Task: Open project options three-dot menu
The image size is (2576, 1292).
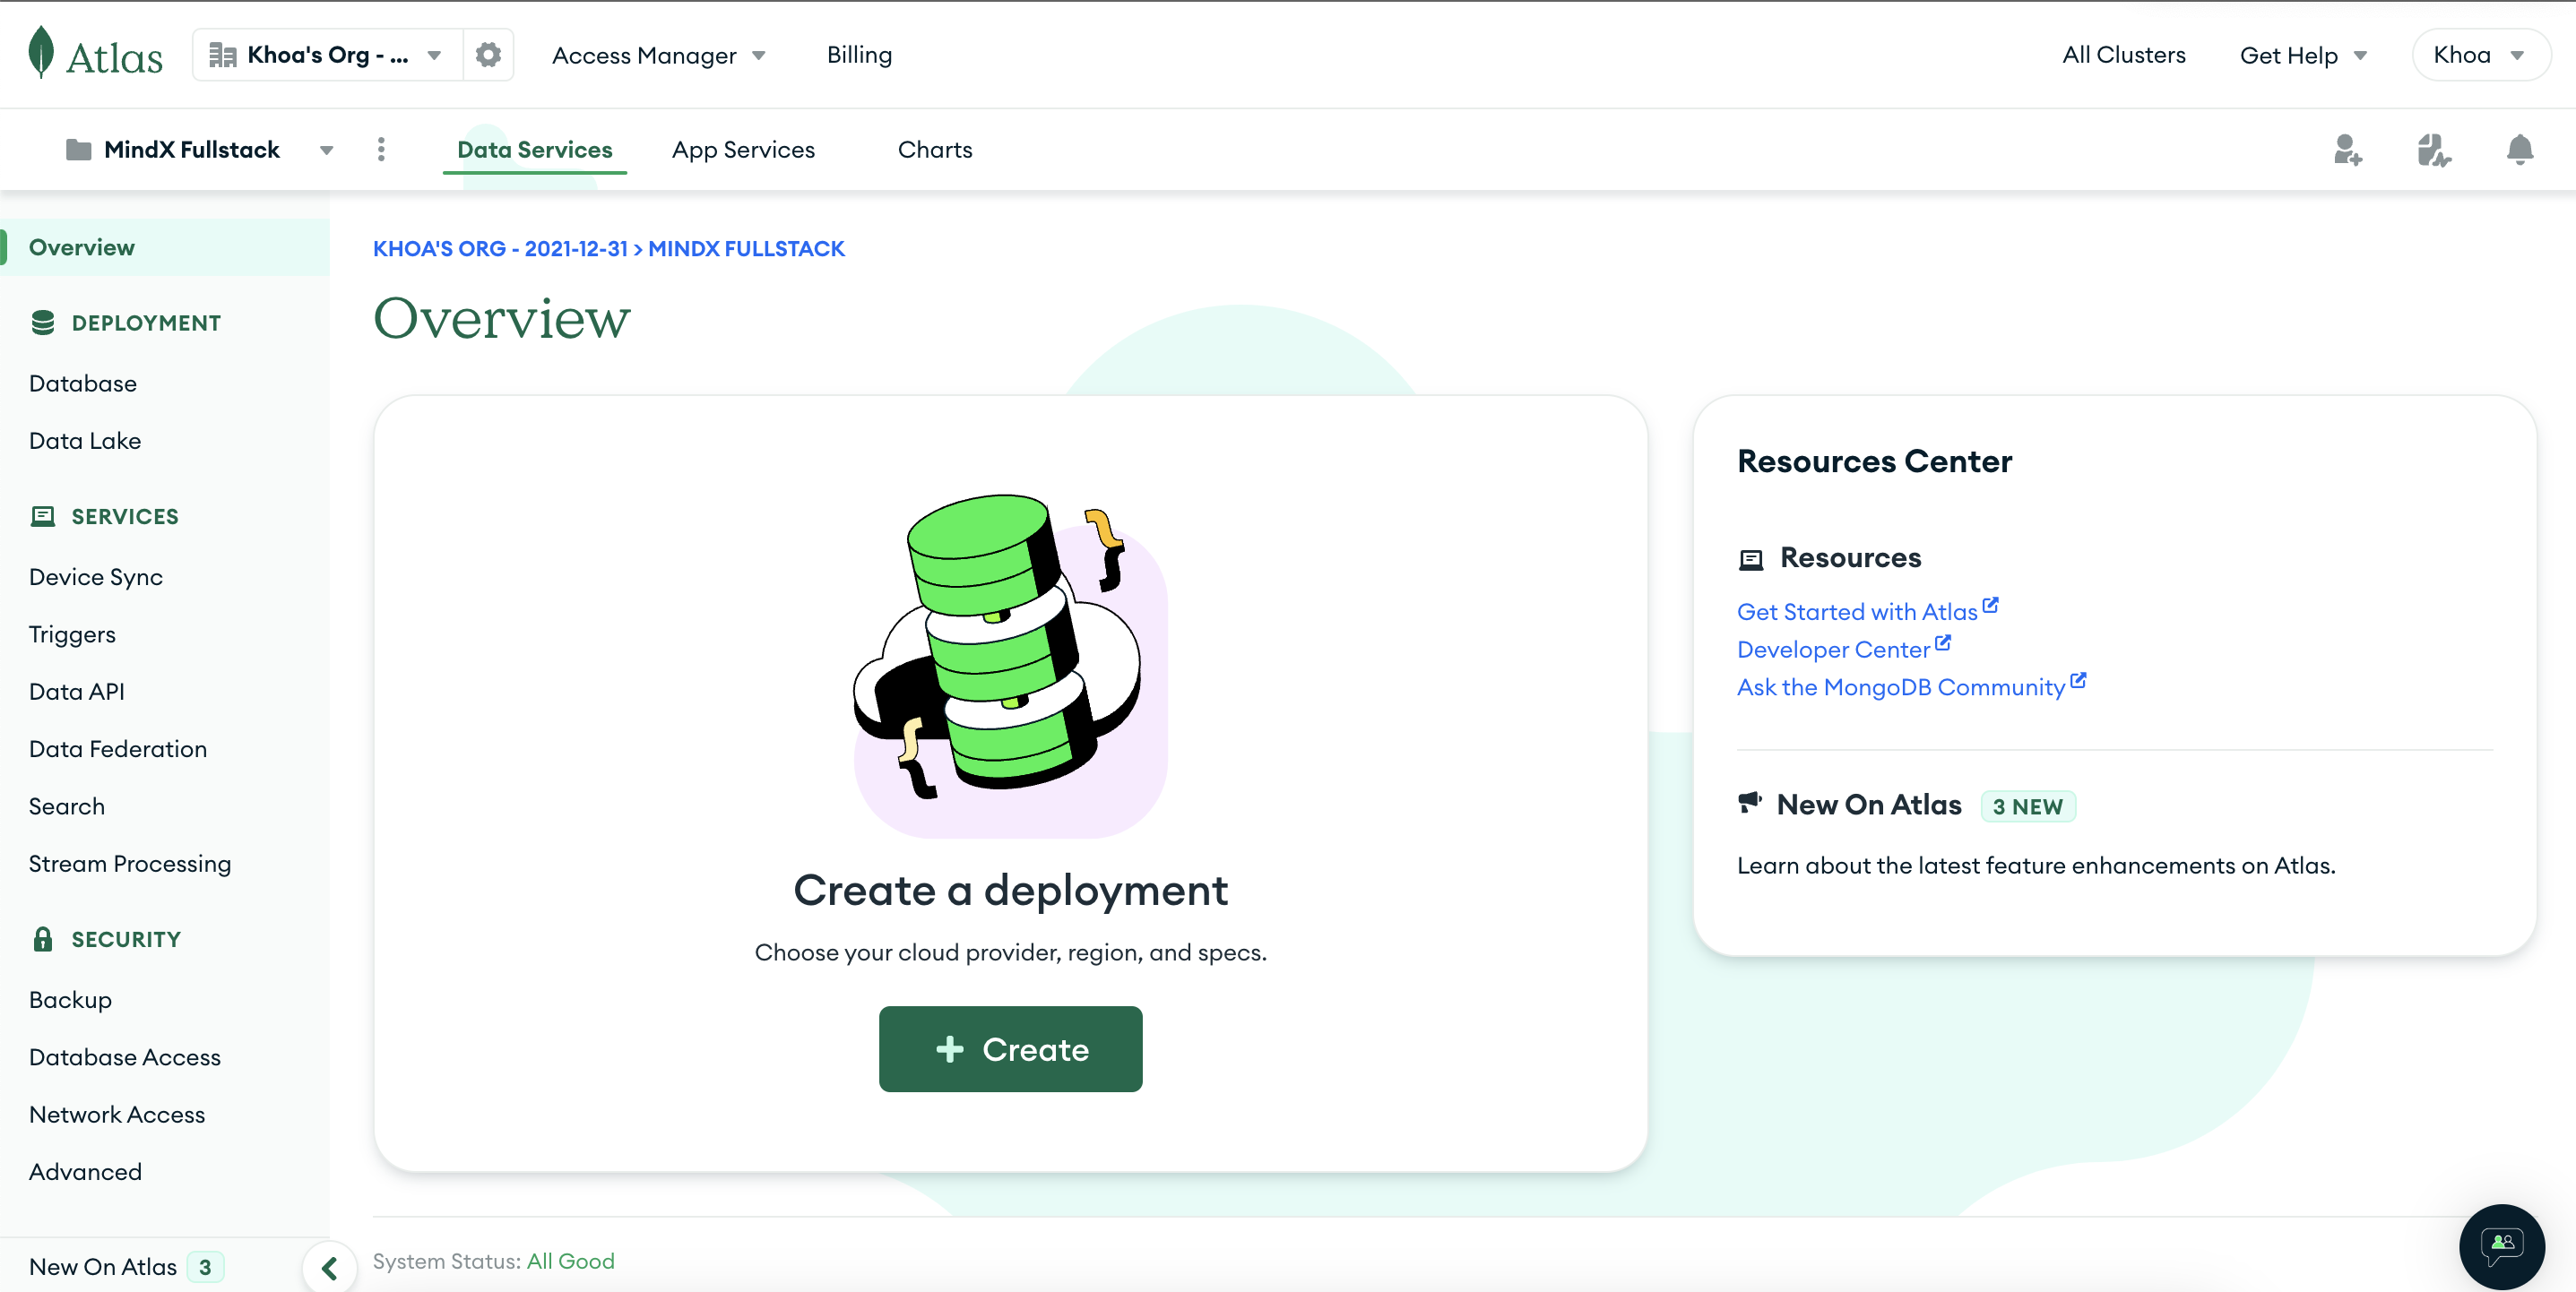Action: 381,150
